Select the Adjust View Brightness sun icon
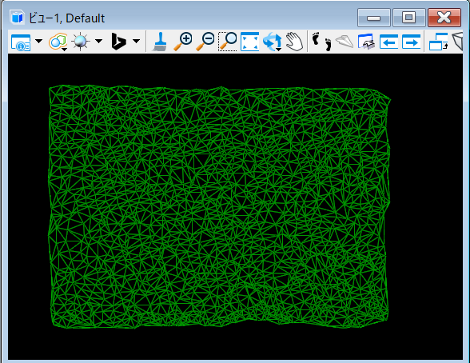This screenshot has width=470, height=363. [x=81, y=42]
